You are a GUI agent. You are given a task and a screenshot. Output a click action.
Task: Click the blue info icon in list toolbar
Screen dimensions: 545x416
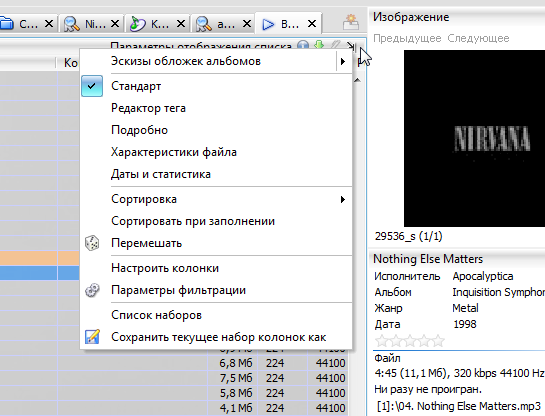[303, 45]
